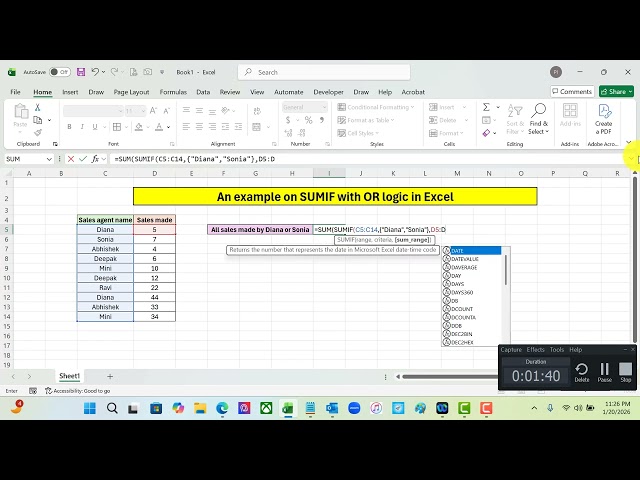
Task: Click the Create a PDF icon
Action: [603, 119]
